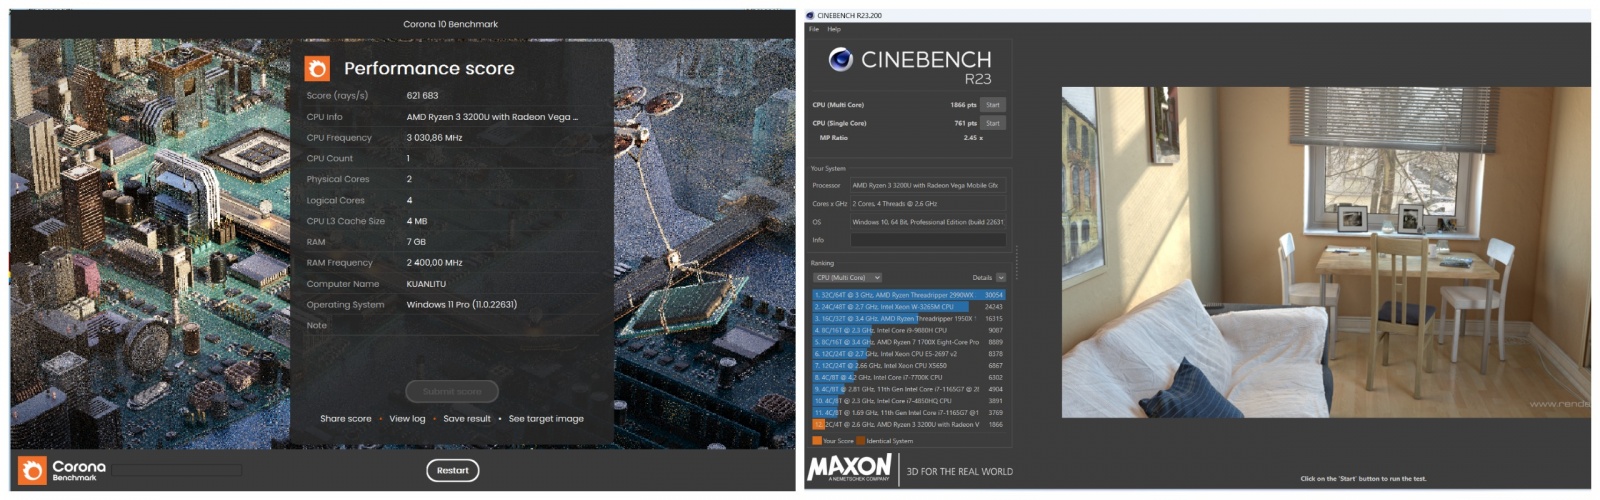Click the orange Your Score legend swatch

click(817, 440)
